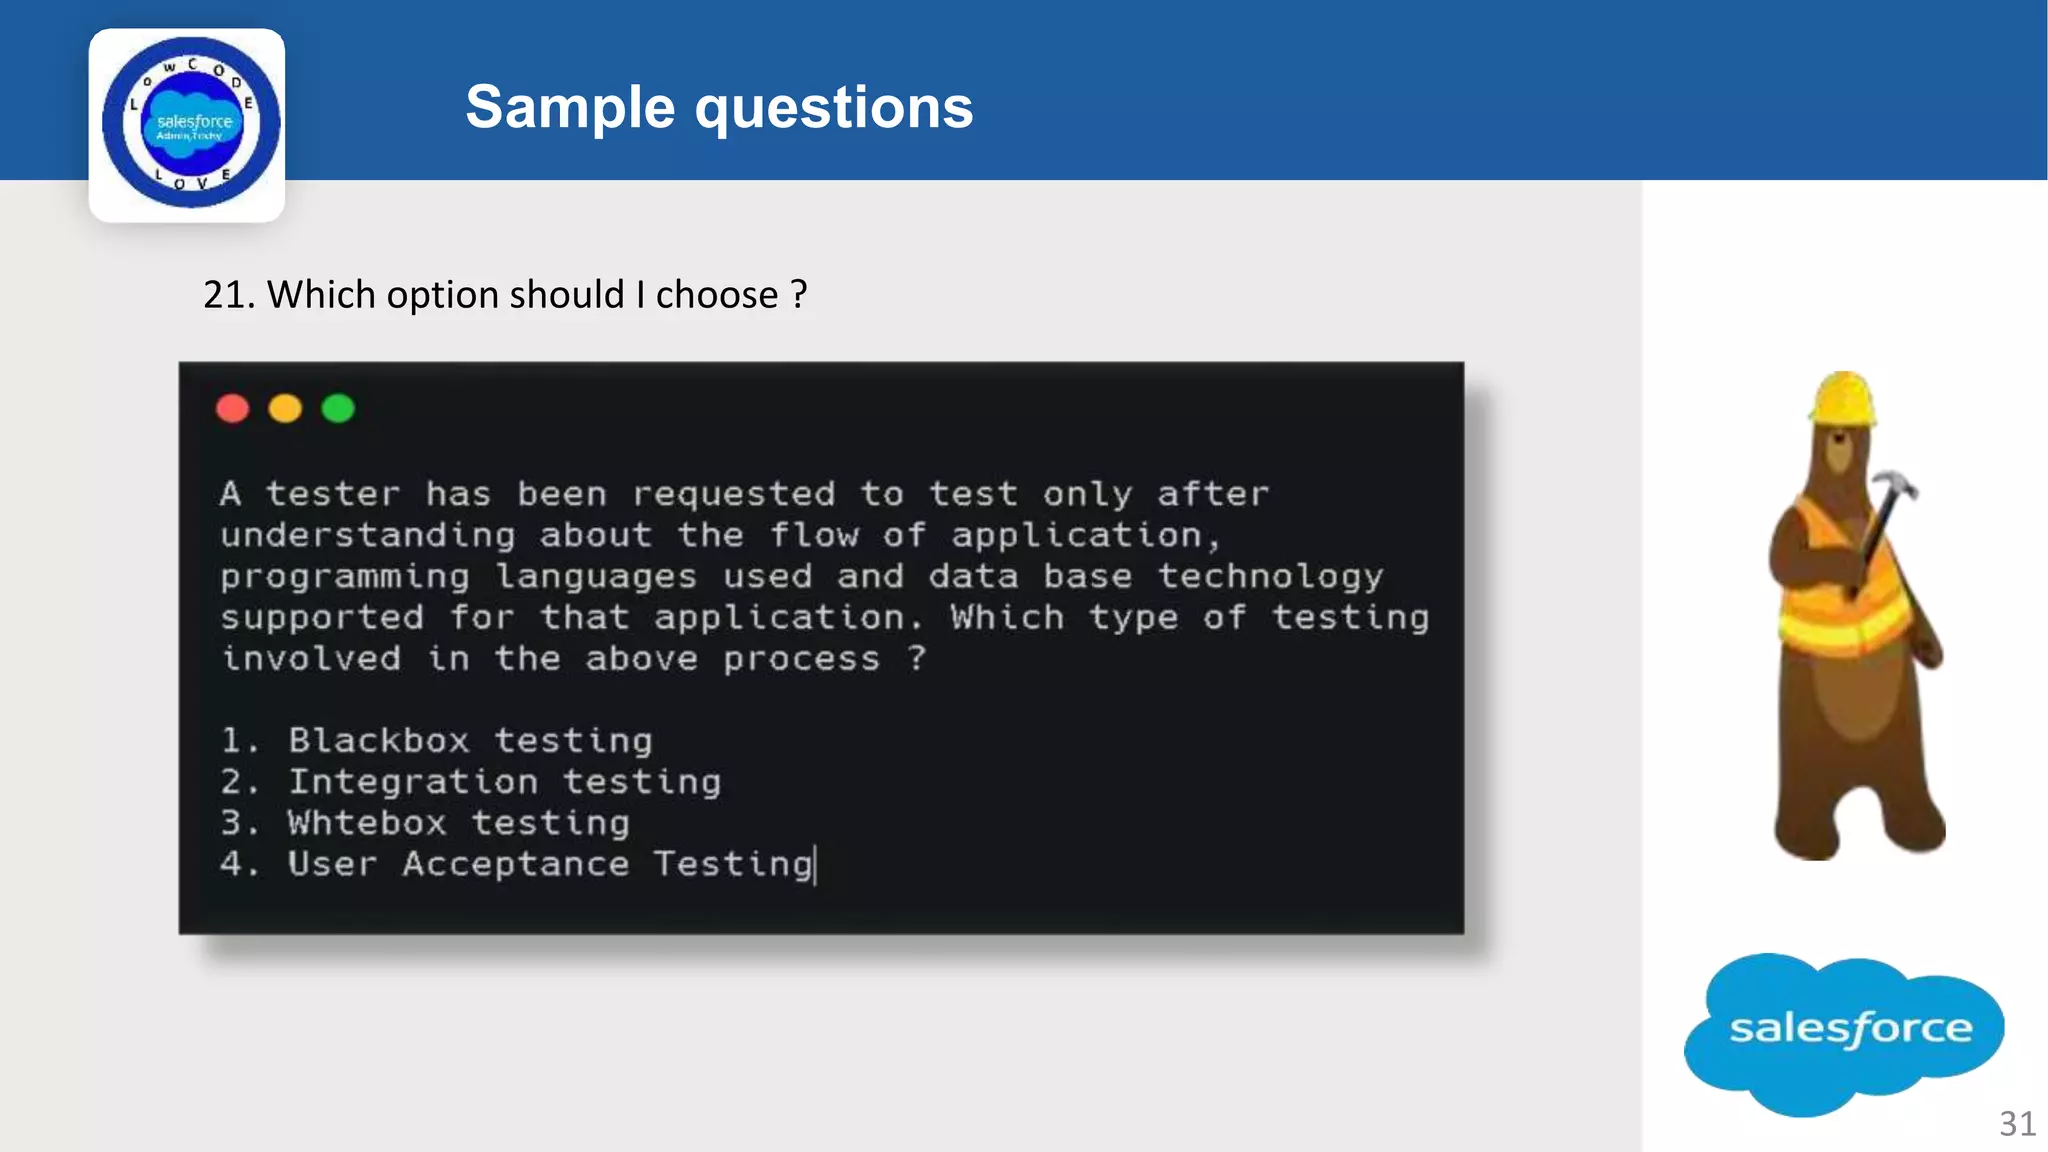
Task: Select option 1 Blackbox testing
Action: (437, 741)
